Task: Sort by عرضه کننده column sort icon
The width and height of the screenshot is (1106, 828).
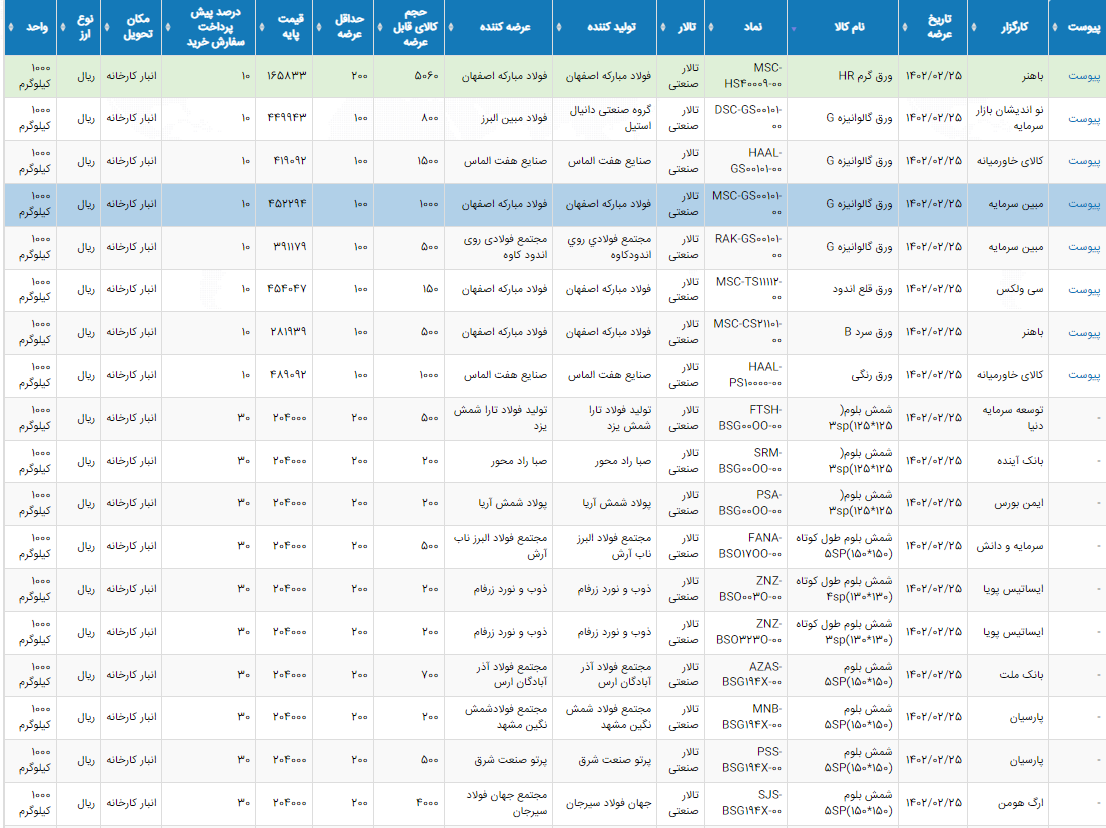Action: (451, 28)
